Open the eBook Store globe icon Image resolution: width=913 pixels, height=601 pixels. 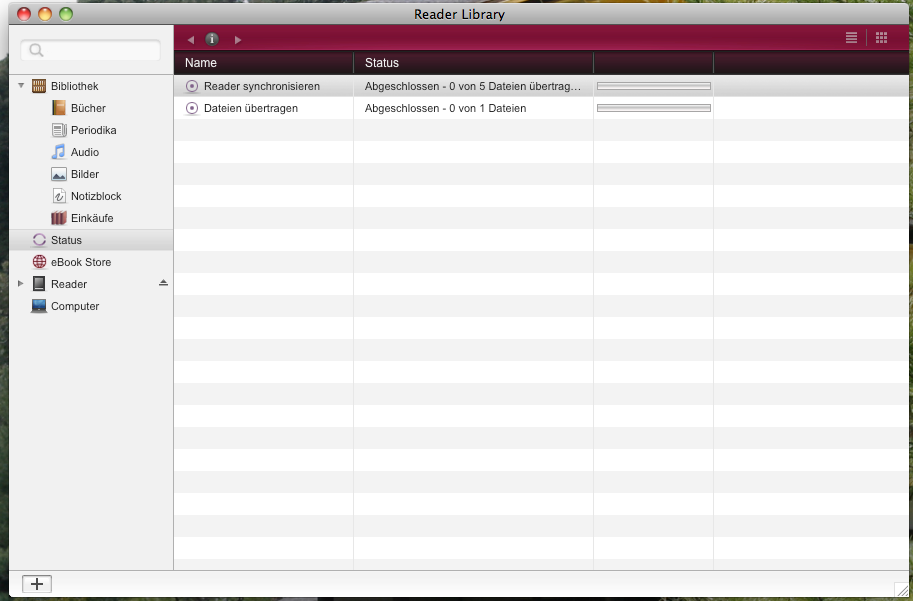(x=39, y=262)
